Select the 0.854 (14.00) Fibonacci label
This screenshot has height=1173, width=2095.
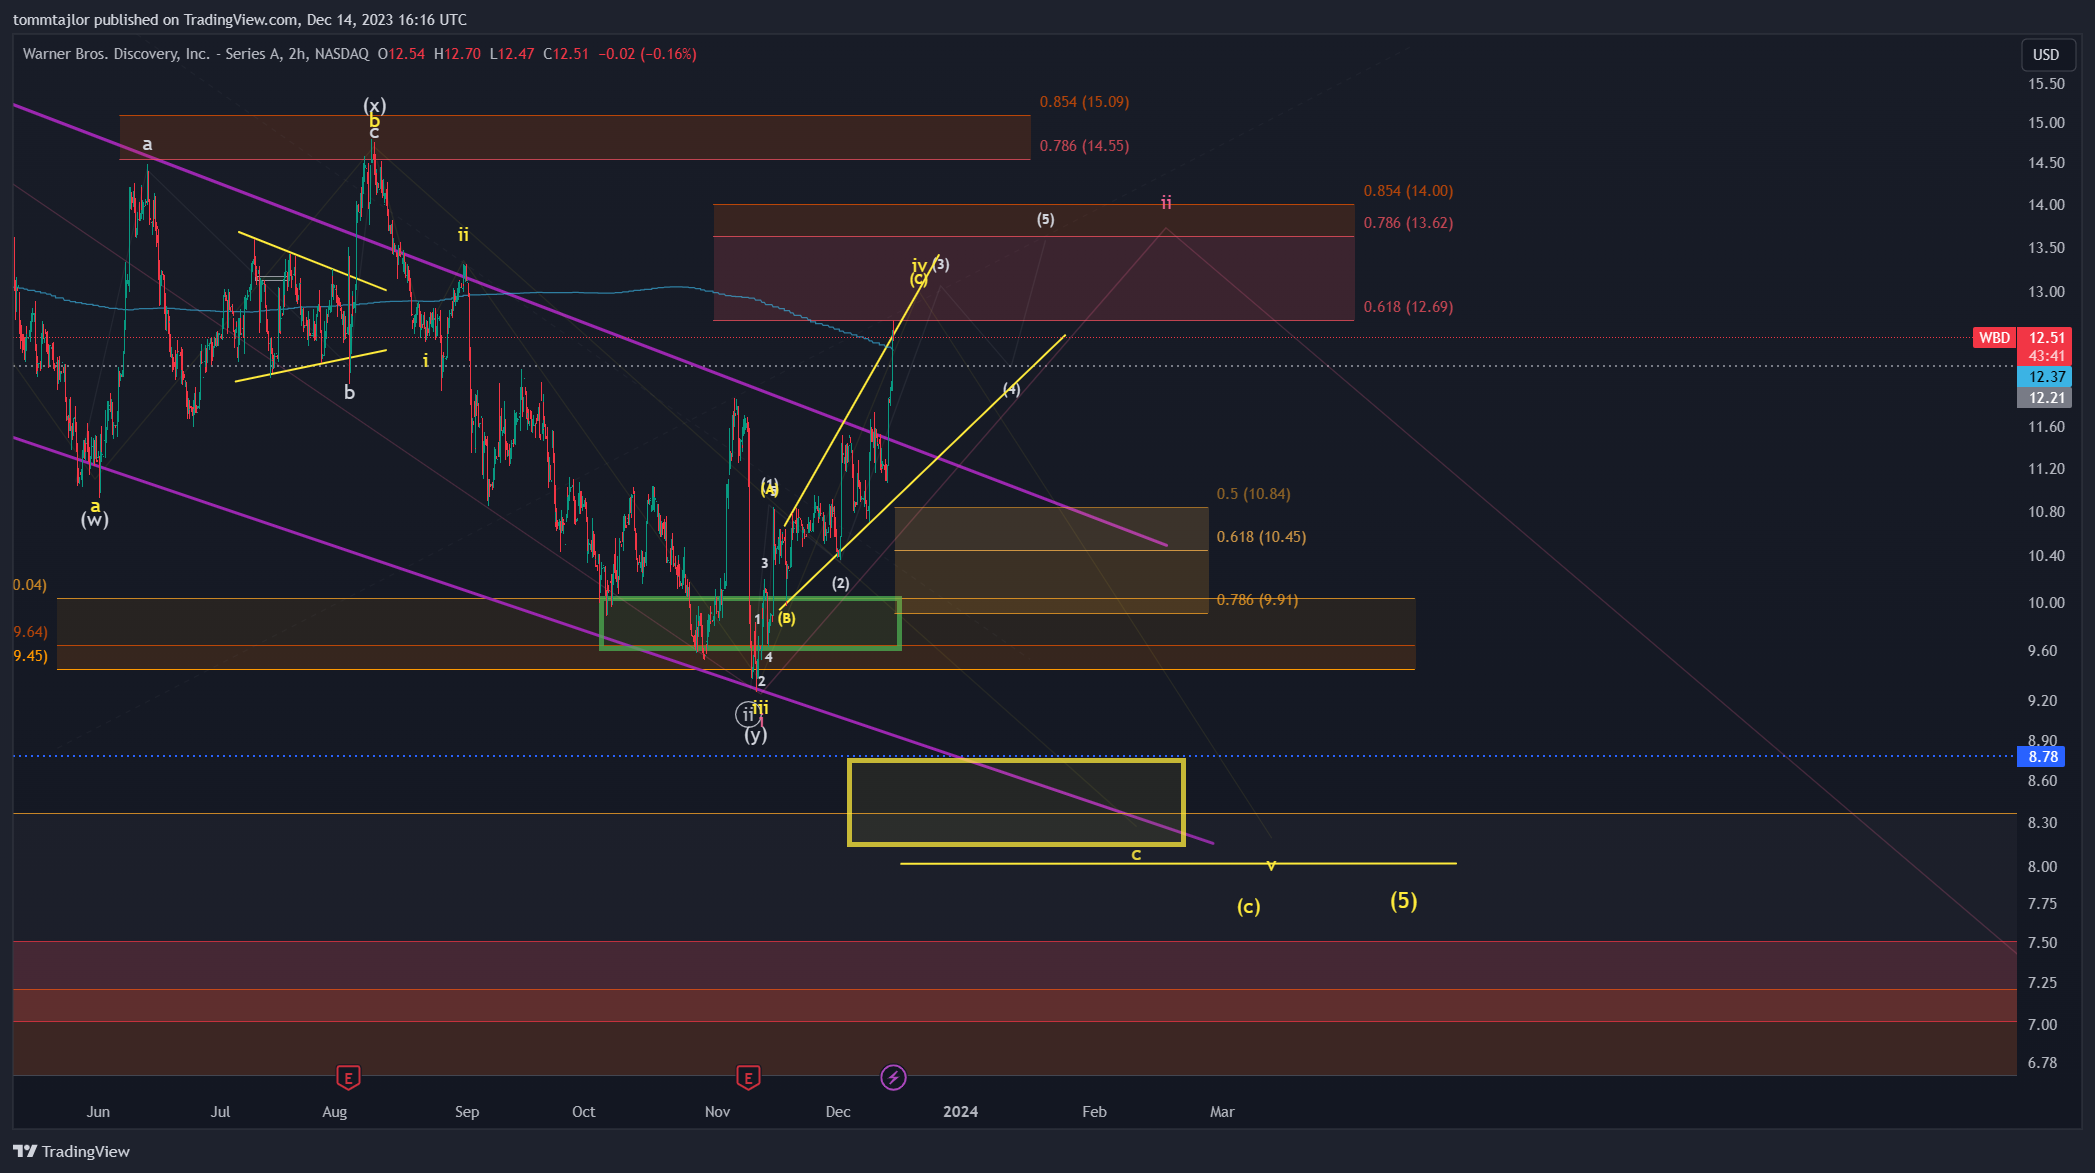pyautogui.click(x=1408, y=191)
